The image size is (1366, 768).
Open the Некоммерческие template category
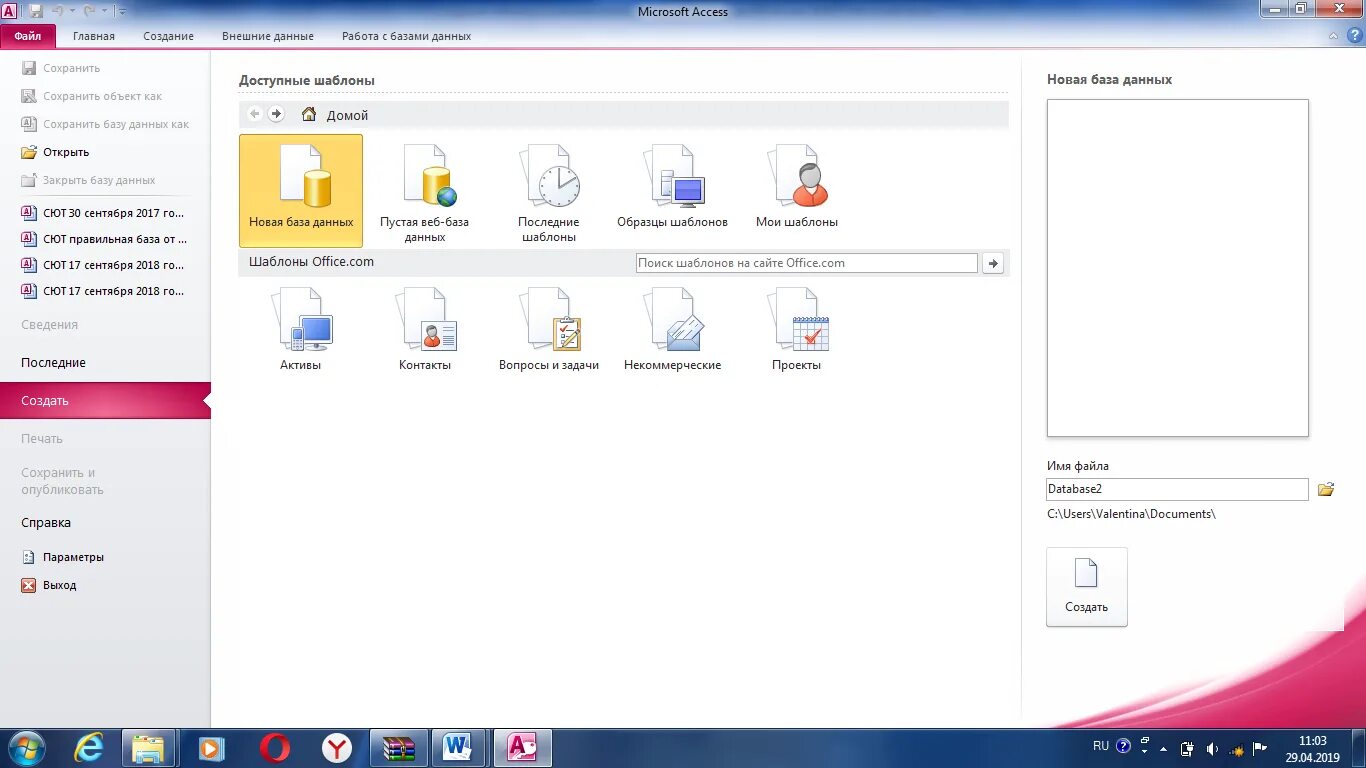(672, 330)
